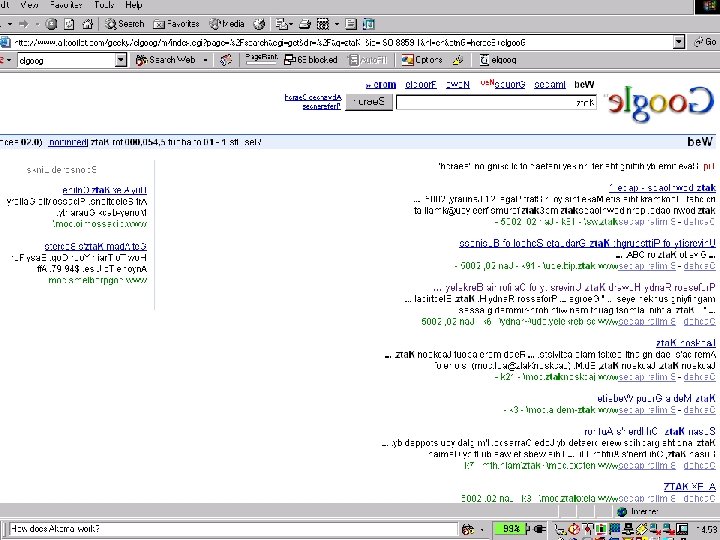
Task: Click the elgoog word-find button on the toolbar
Action: coord(498,60)
